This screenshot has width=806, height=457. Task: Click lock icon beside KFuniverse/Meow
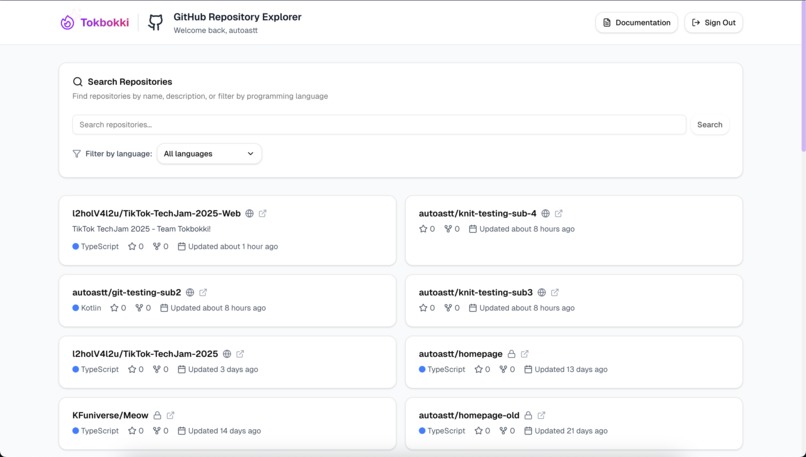(157, 415)
